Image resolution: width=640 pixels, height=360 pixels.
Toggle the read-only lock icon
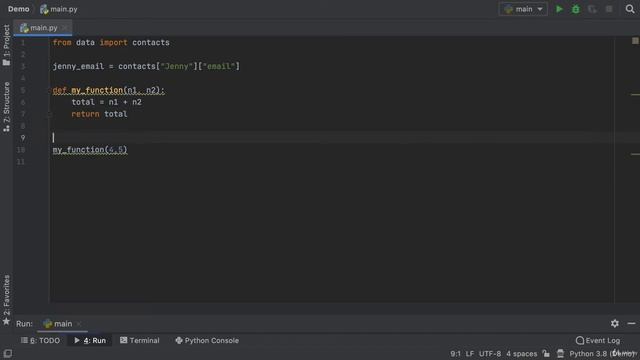click(546, 353)
